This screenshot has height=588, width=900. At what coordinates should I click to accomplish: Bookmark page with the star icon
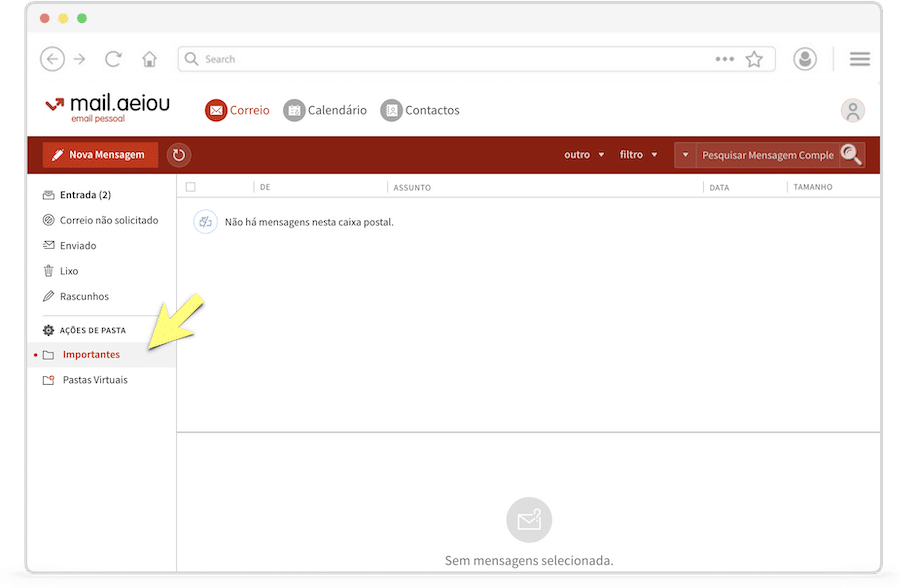coord(754,60)
